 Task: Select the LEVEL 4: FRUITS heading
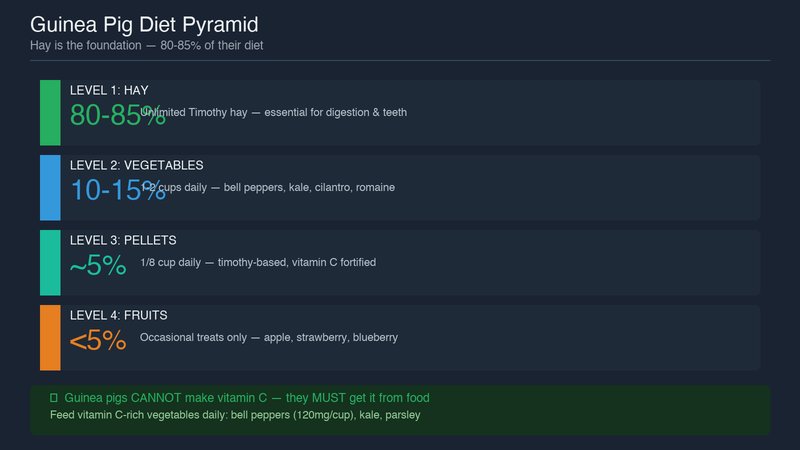(x=118, y=315)
